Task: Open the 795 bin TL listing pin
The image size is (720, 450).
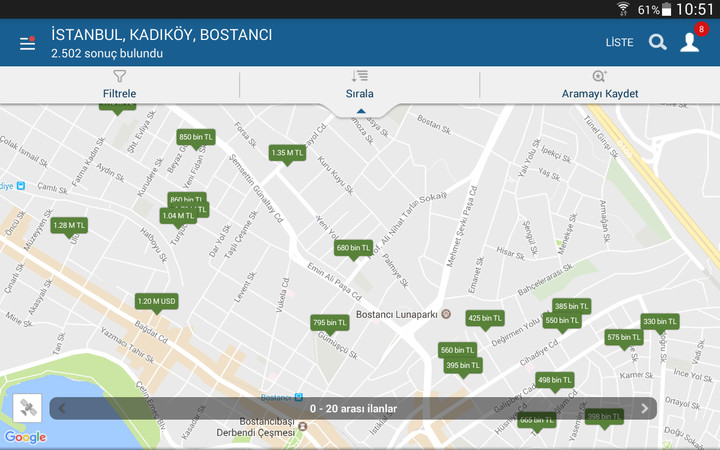Action: pos(329,323)
